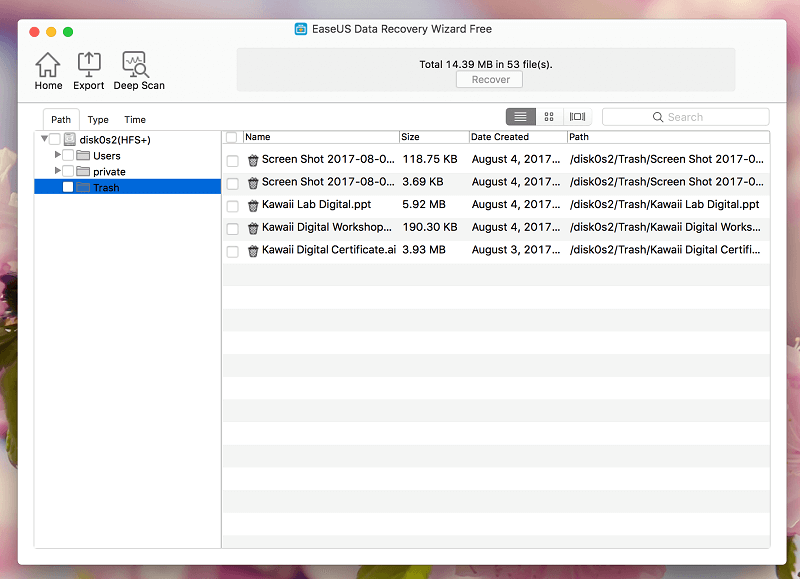Click the 118.75 KB size cell
This screenshot has height=579, width=800.
coord(430,159)
